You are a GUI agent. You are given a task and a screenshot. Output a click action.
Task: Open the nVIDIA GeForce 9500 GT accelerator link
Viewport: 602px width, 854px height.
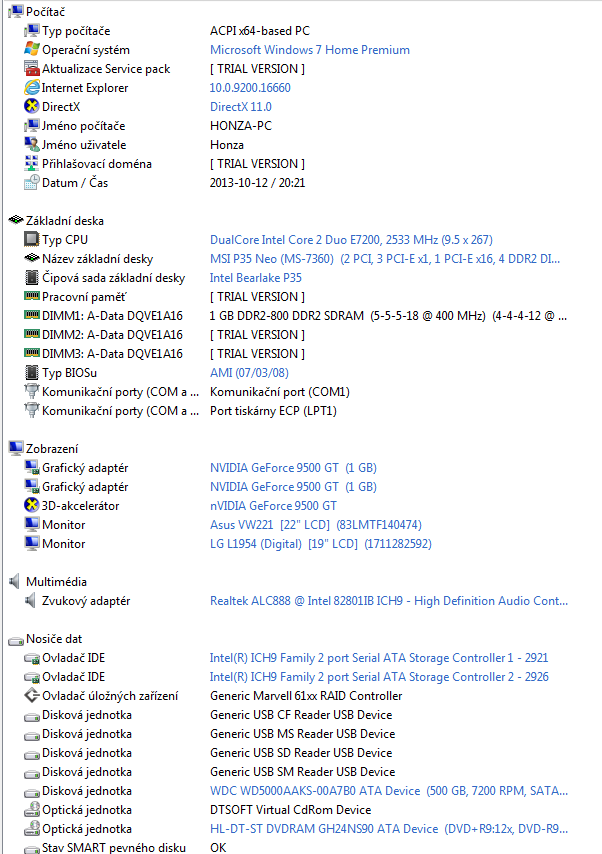[273, 505]
